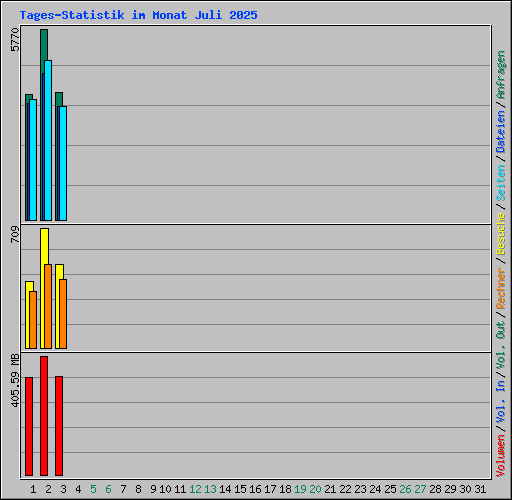Click the orange Rechner bar for day 3
Image resolution: width=512 pixels, height=500 pixels.
click(63, 314)
